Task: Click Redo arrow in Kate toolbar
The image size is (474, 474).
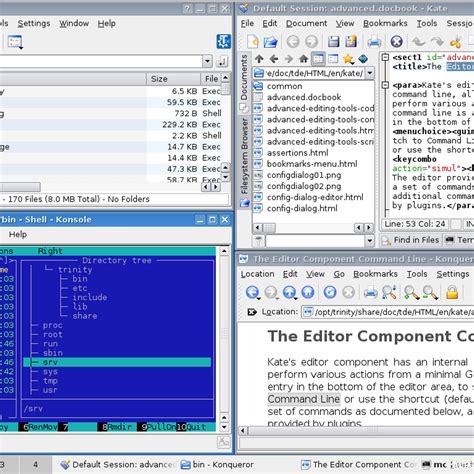Action: [x=437, y=42]
